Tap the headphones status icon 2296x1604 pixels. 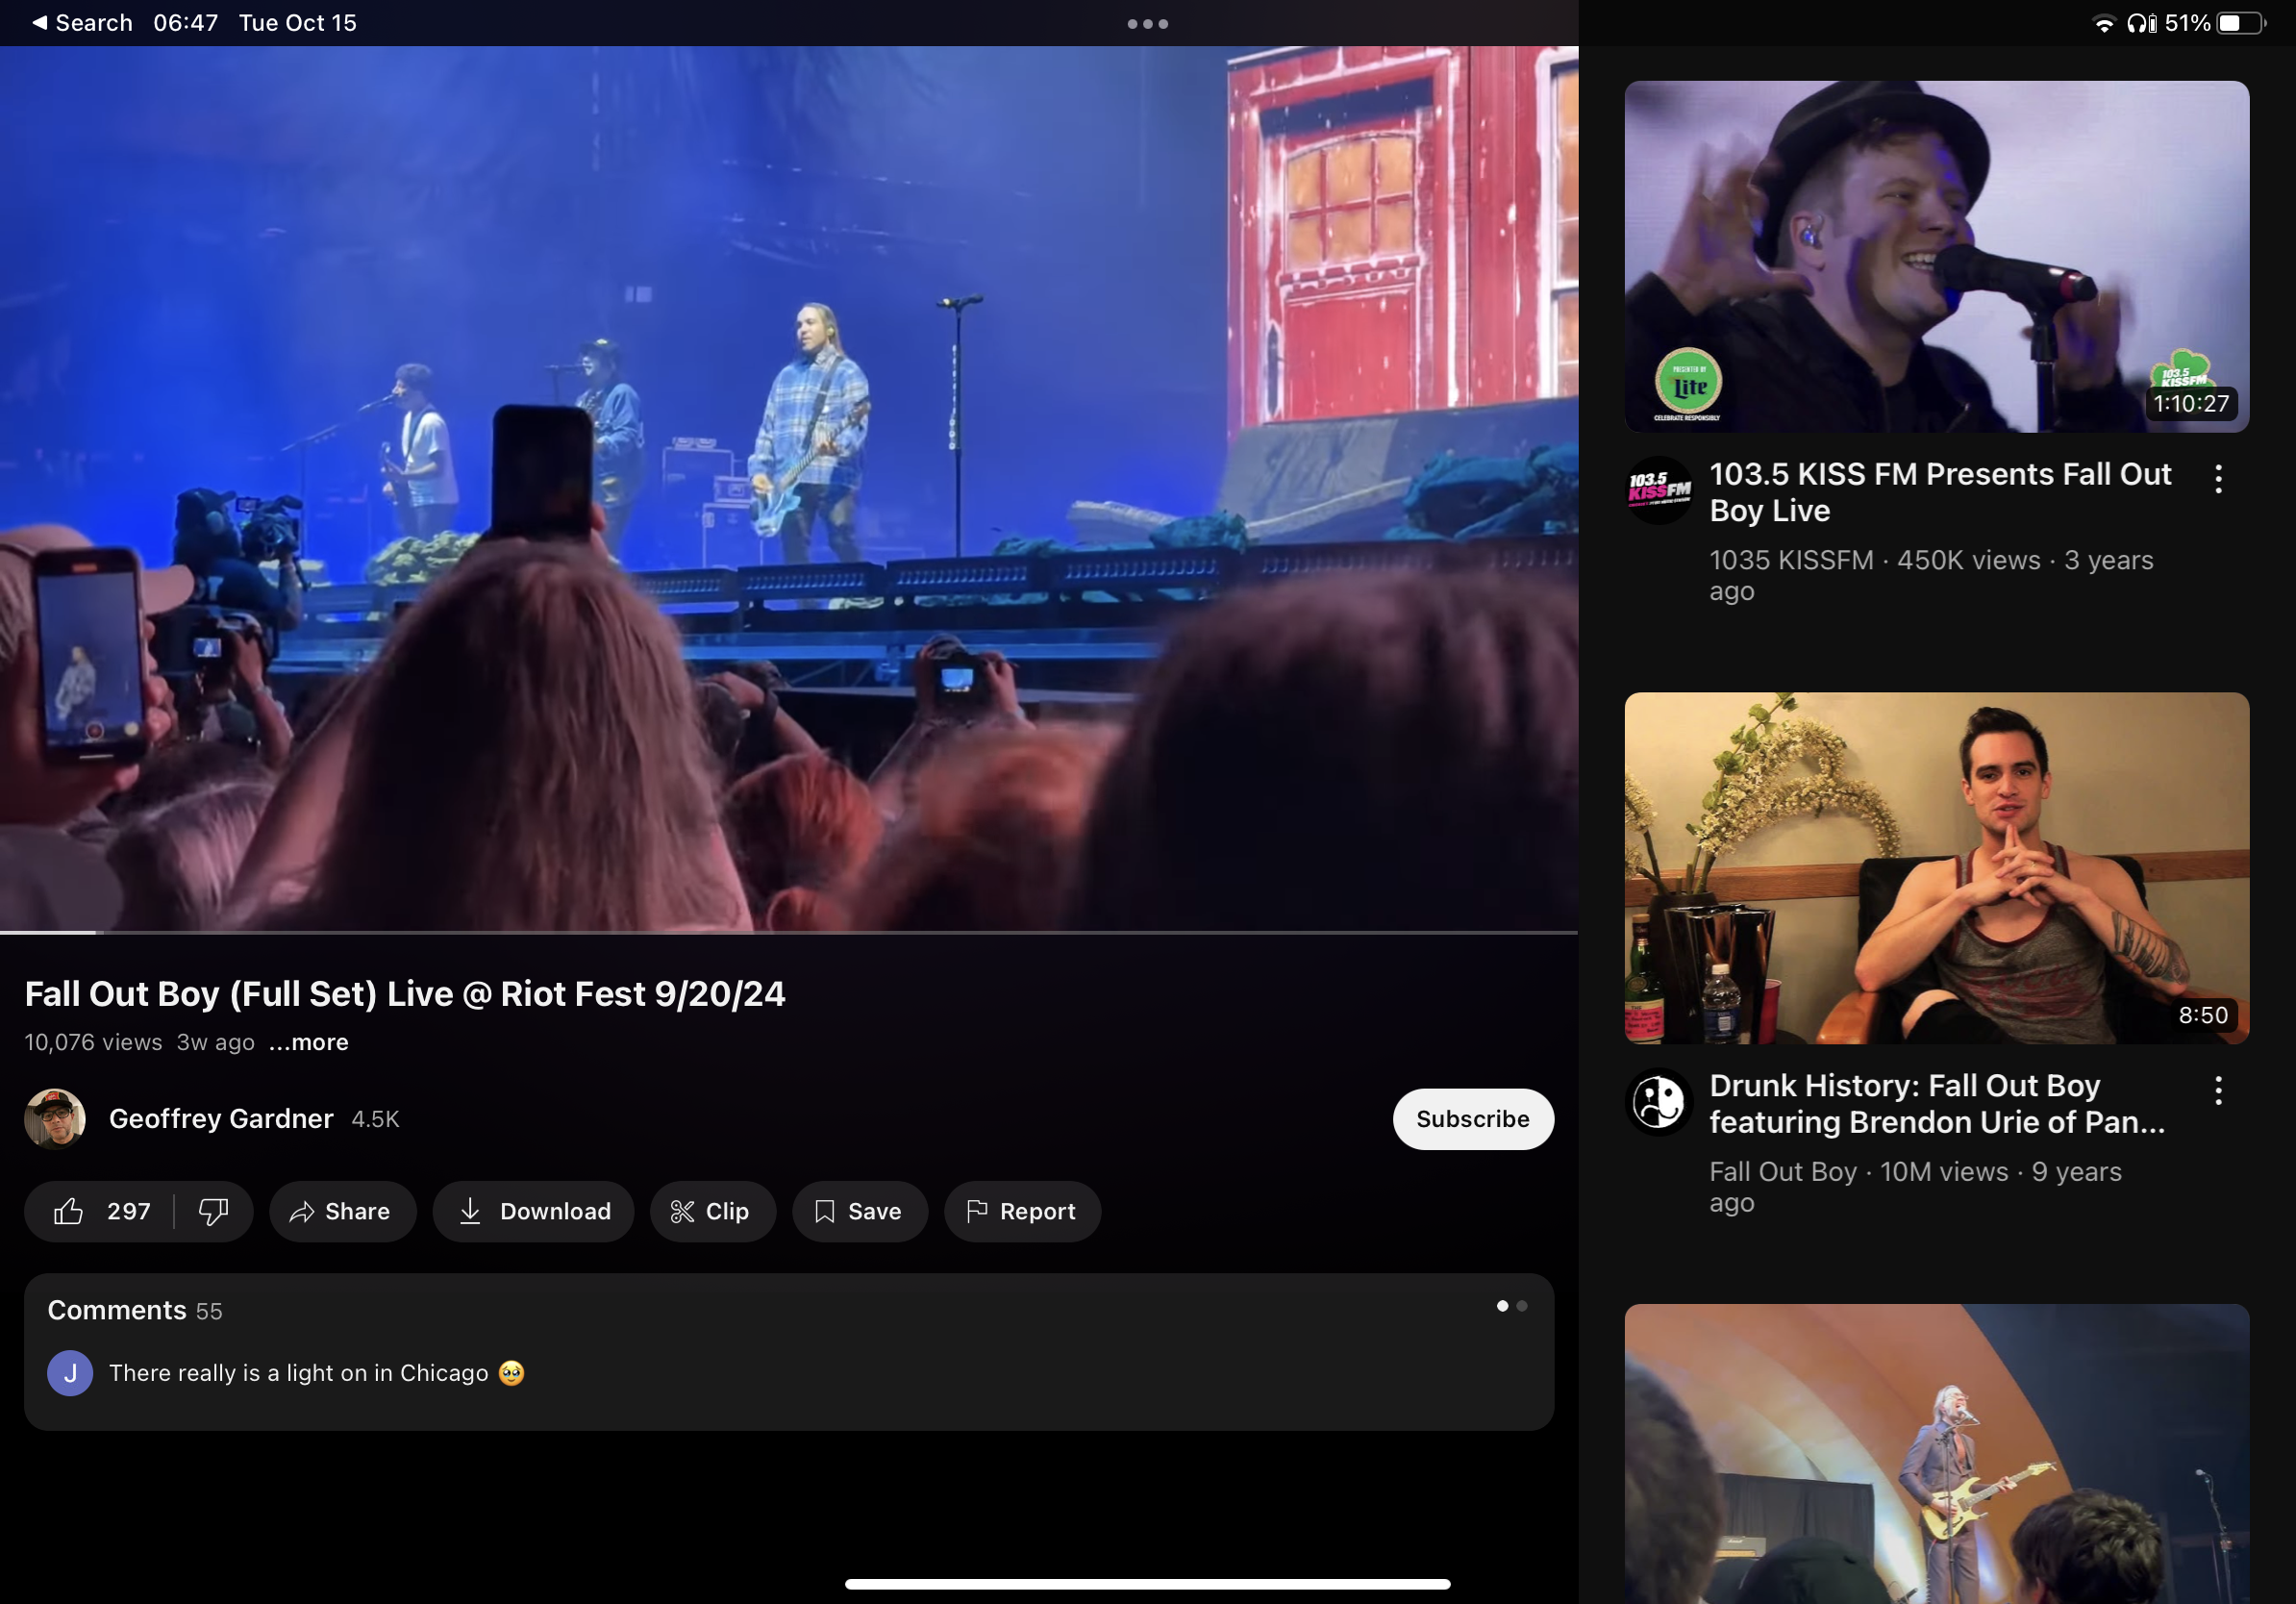click(2141, 23)
